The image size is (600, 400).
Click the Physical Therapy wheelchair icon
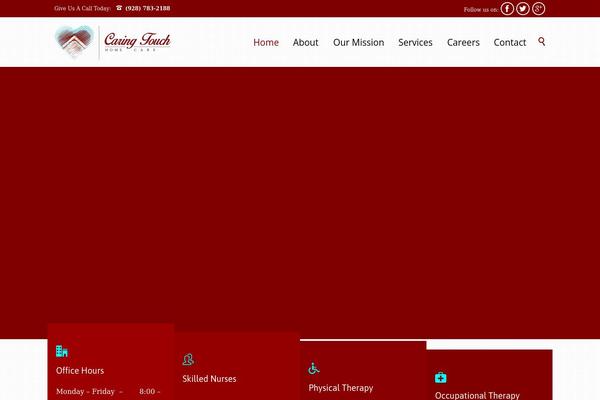pos(314,368)
